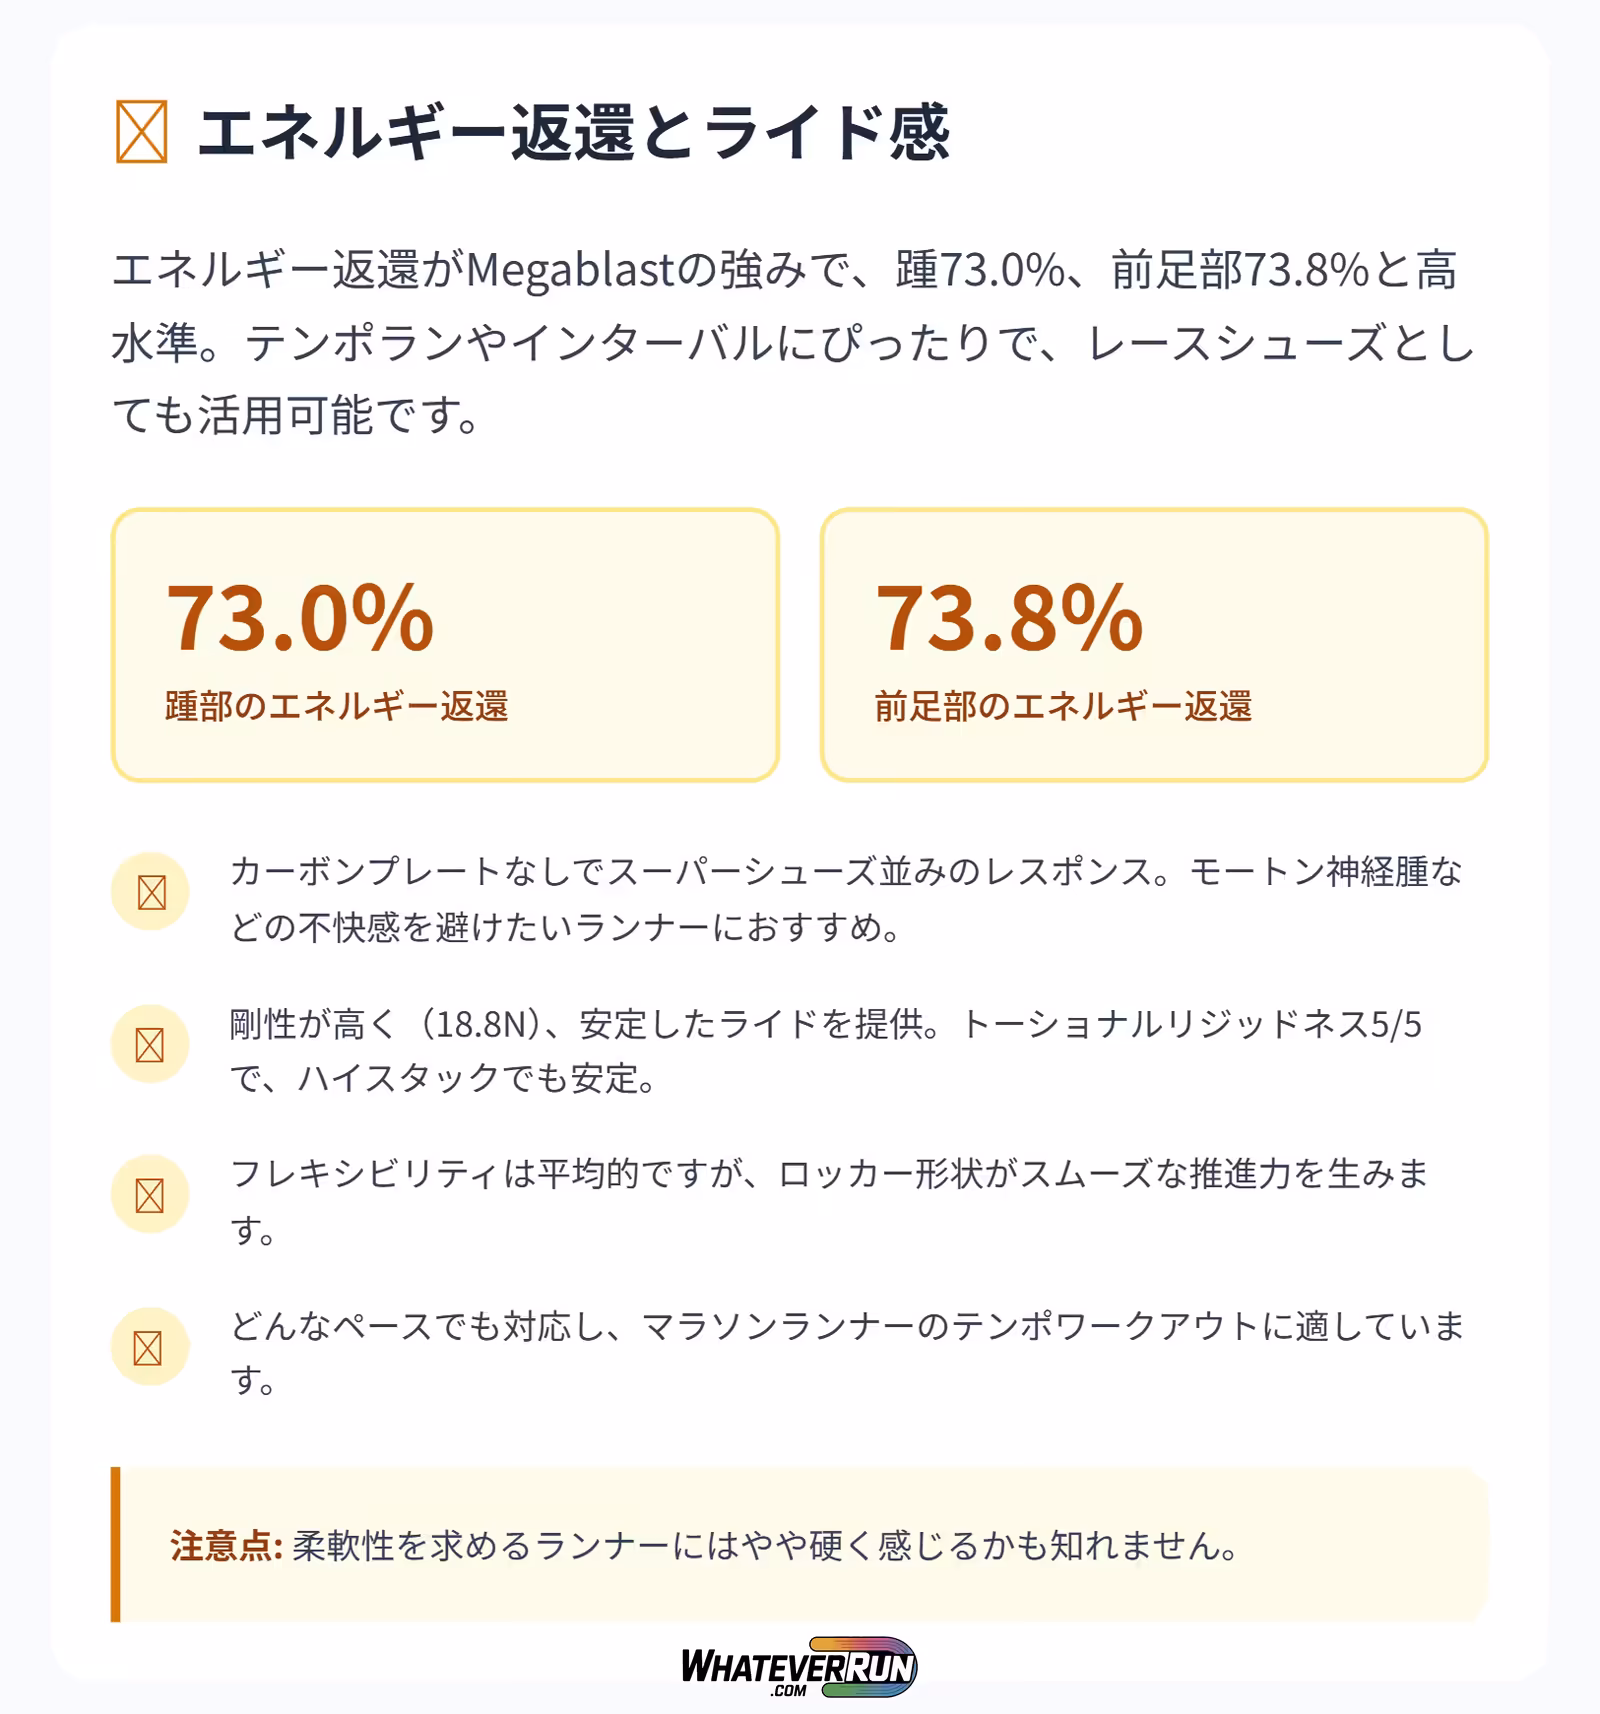The height and width of the screenshot is (1714, 1600).
Task: Click the bold 注意点 label
Action: tap(226, 1546)
